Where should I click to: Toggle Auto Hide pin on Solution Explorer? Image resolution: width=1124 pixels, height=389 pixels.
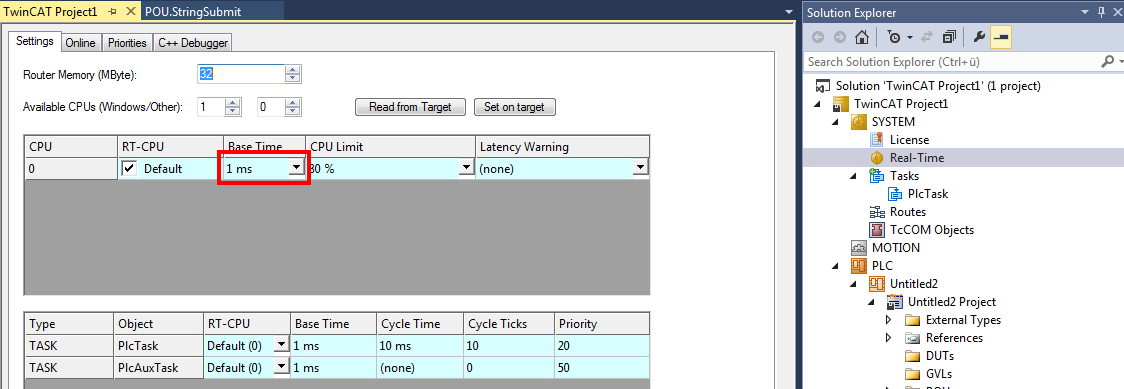coord(1101,12)
